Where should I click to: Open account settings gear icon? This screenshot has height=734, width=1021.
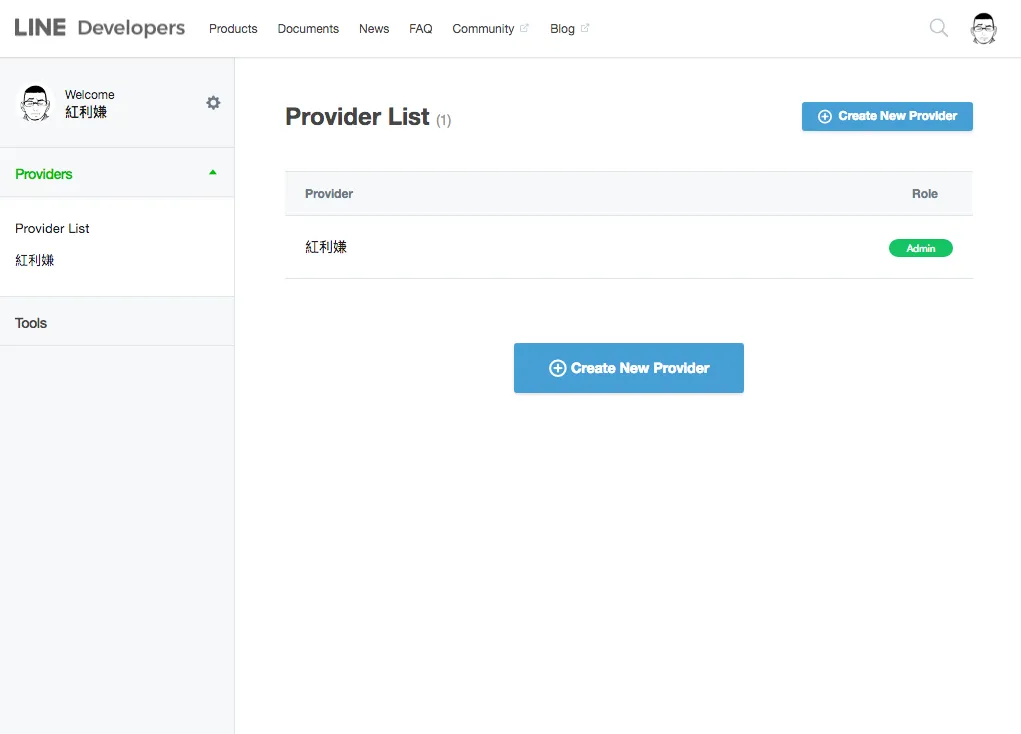point(213,103)
